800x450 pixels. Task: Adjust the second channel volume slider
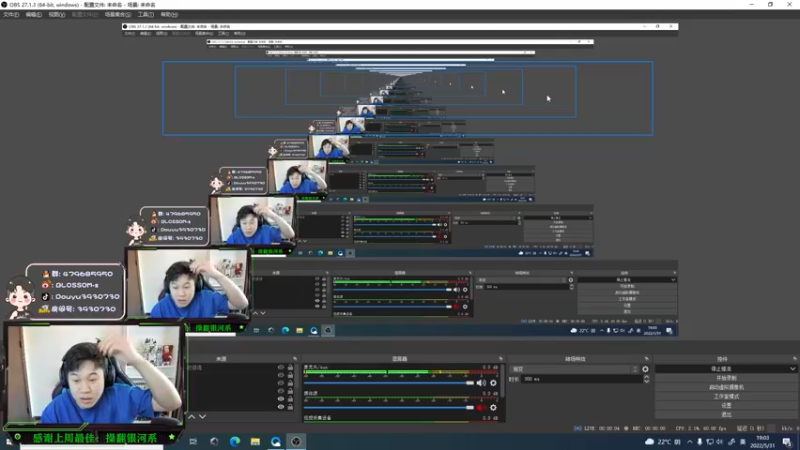tap(389, 408)
